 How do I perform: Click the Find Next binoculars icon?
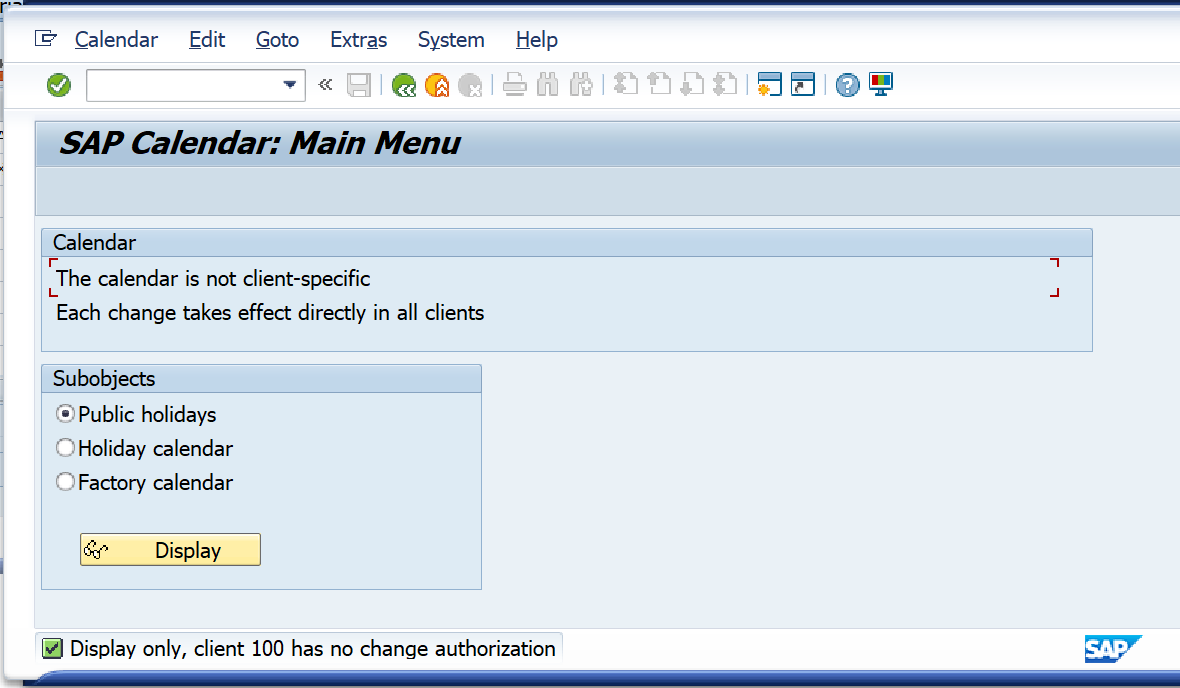click(581, 84)
